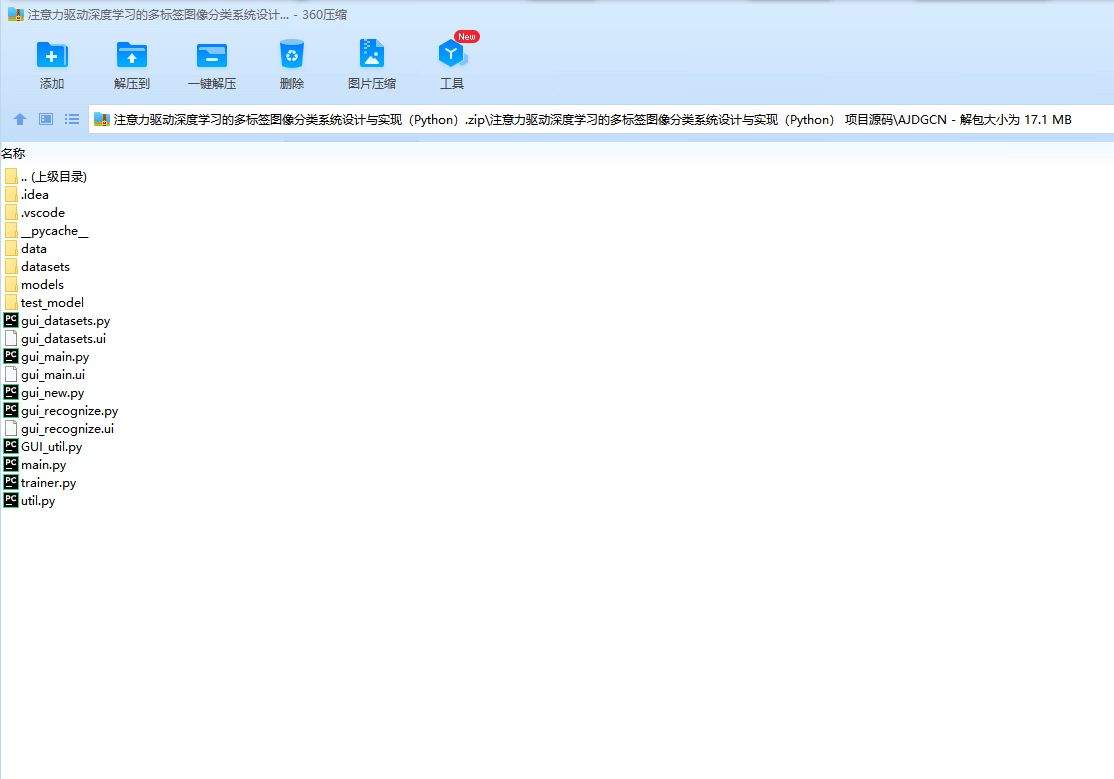
Task: Open the 工具 (Tools) icon marked New
Action: (x=453, y=54)
